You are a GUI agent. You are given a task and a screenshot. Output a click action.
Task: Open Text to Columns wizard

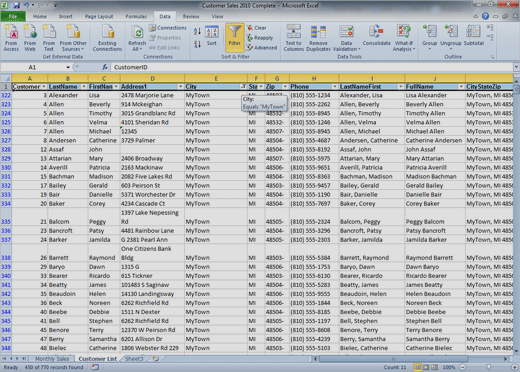tap(293, 38)
